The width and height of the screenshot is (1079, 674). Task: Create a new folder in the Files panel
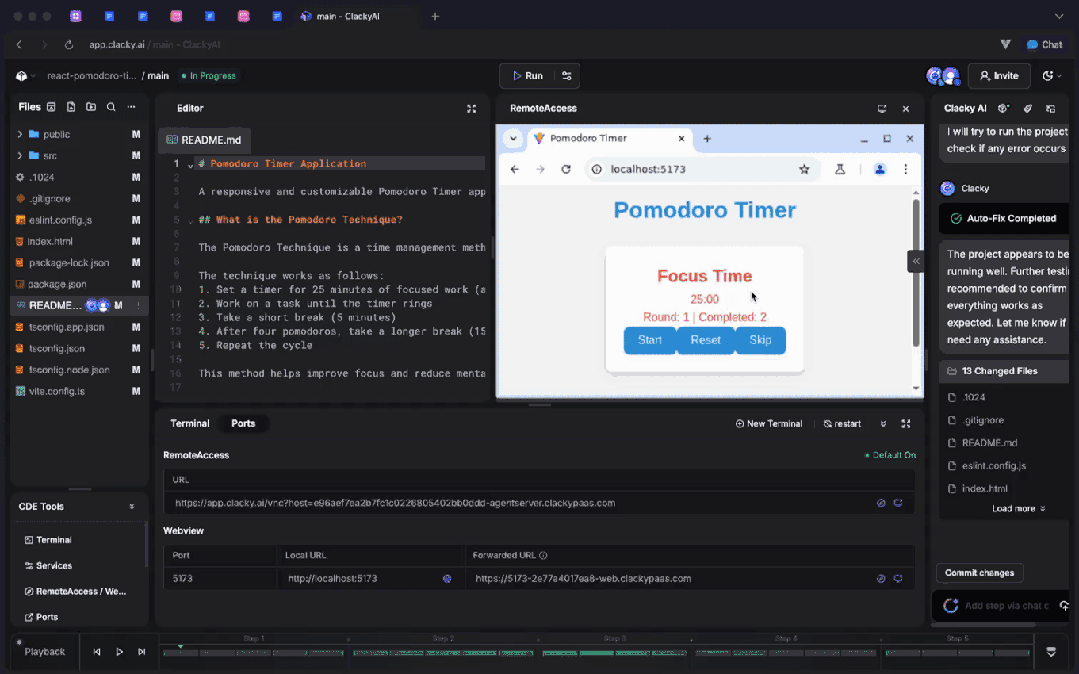(91, 107)
